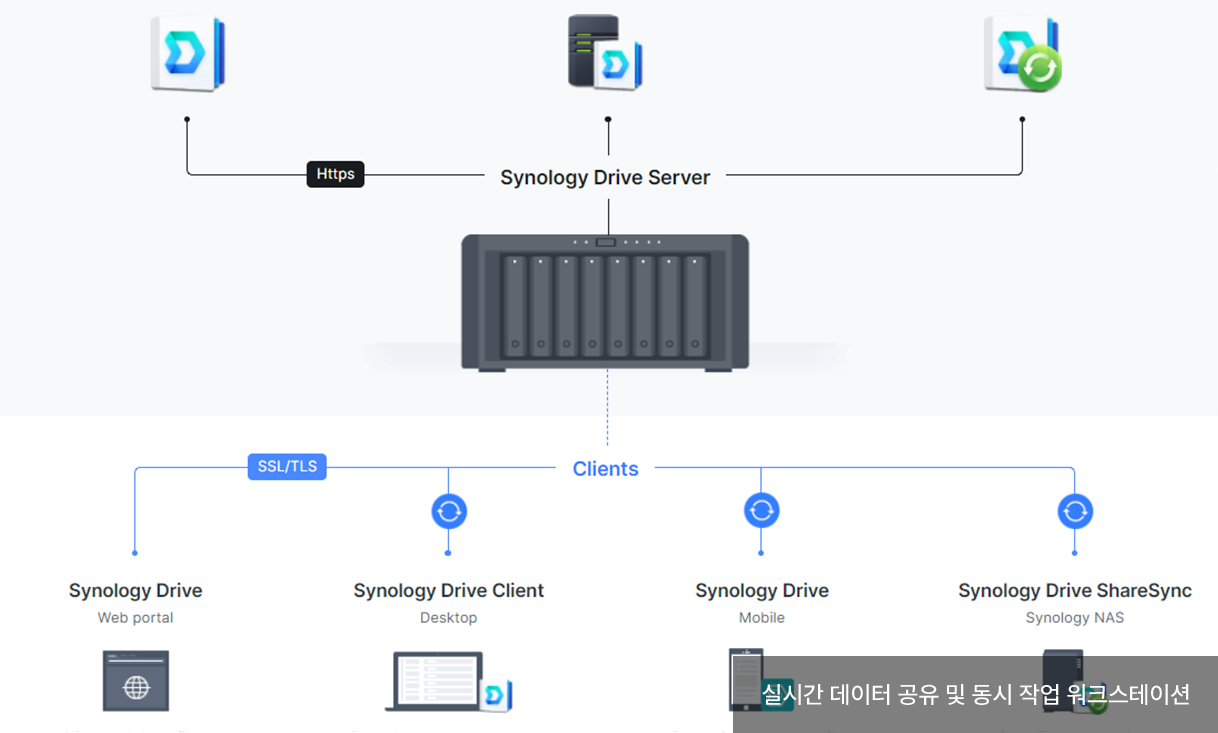Click Synology Drive title above Mobile
The height and width of the screenshot is (733, 1218).
(x=762, y=590)
